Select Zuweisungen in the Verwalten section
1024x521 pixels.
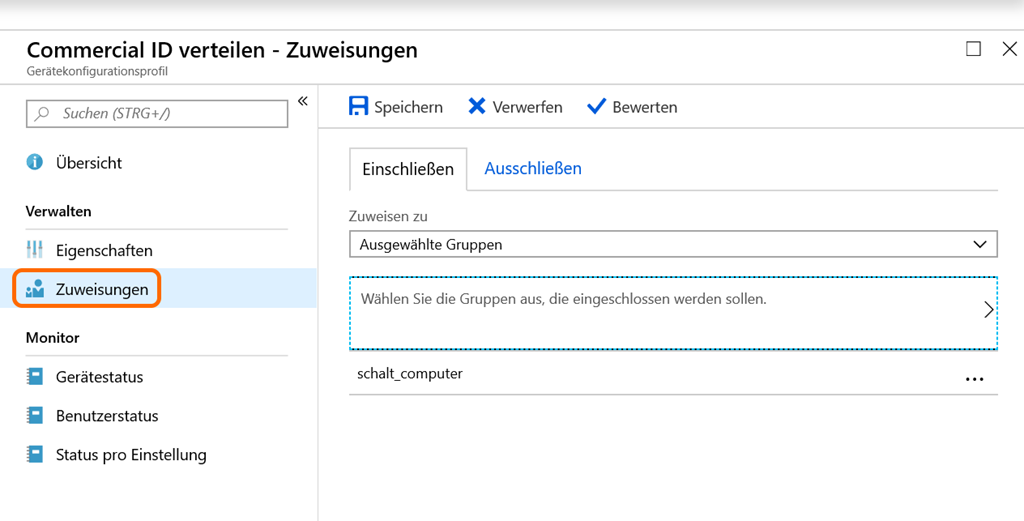[101, 289]
